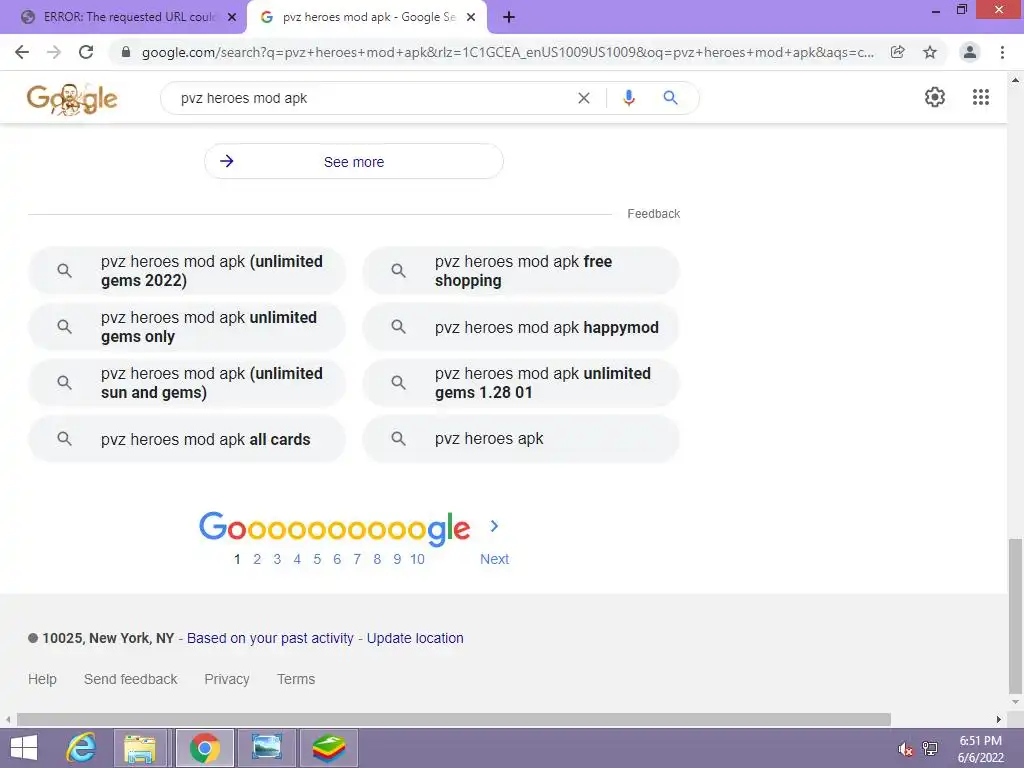1024x768 pixels.
Task: Open Based on your past activity link
Action: point(270,638)
